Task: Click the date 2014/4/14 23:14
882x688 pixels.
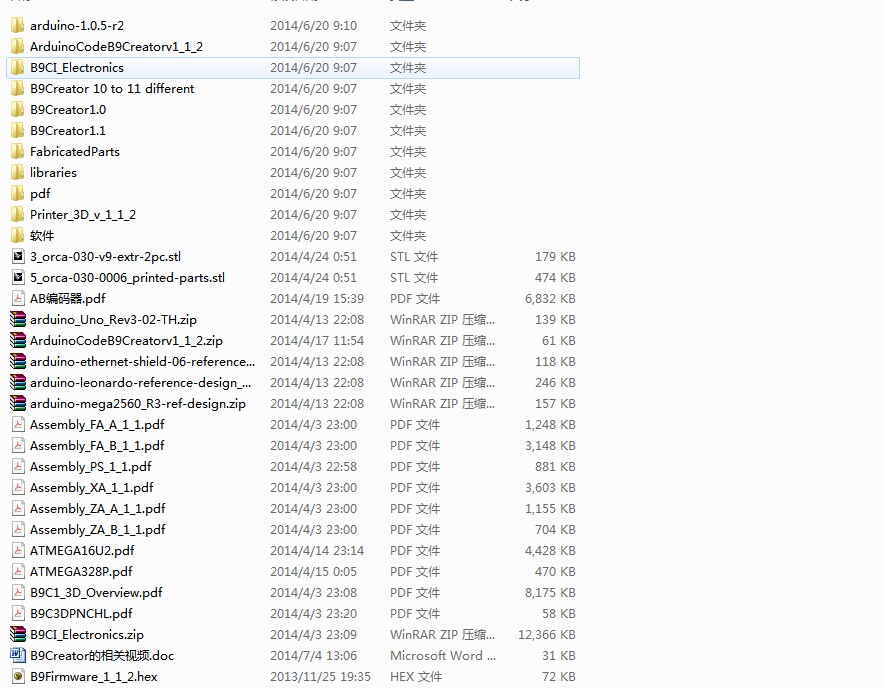Action: pos(317,550)
